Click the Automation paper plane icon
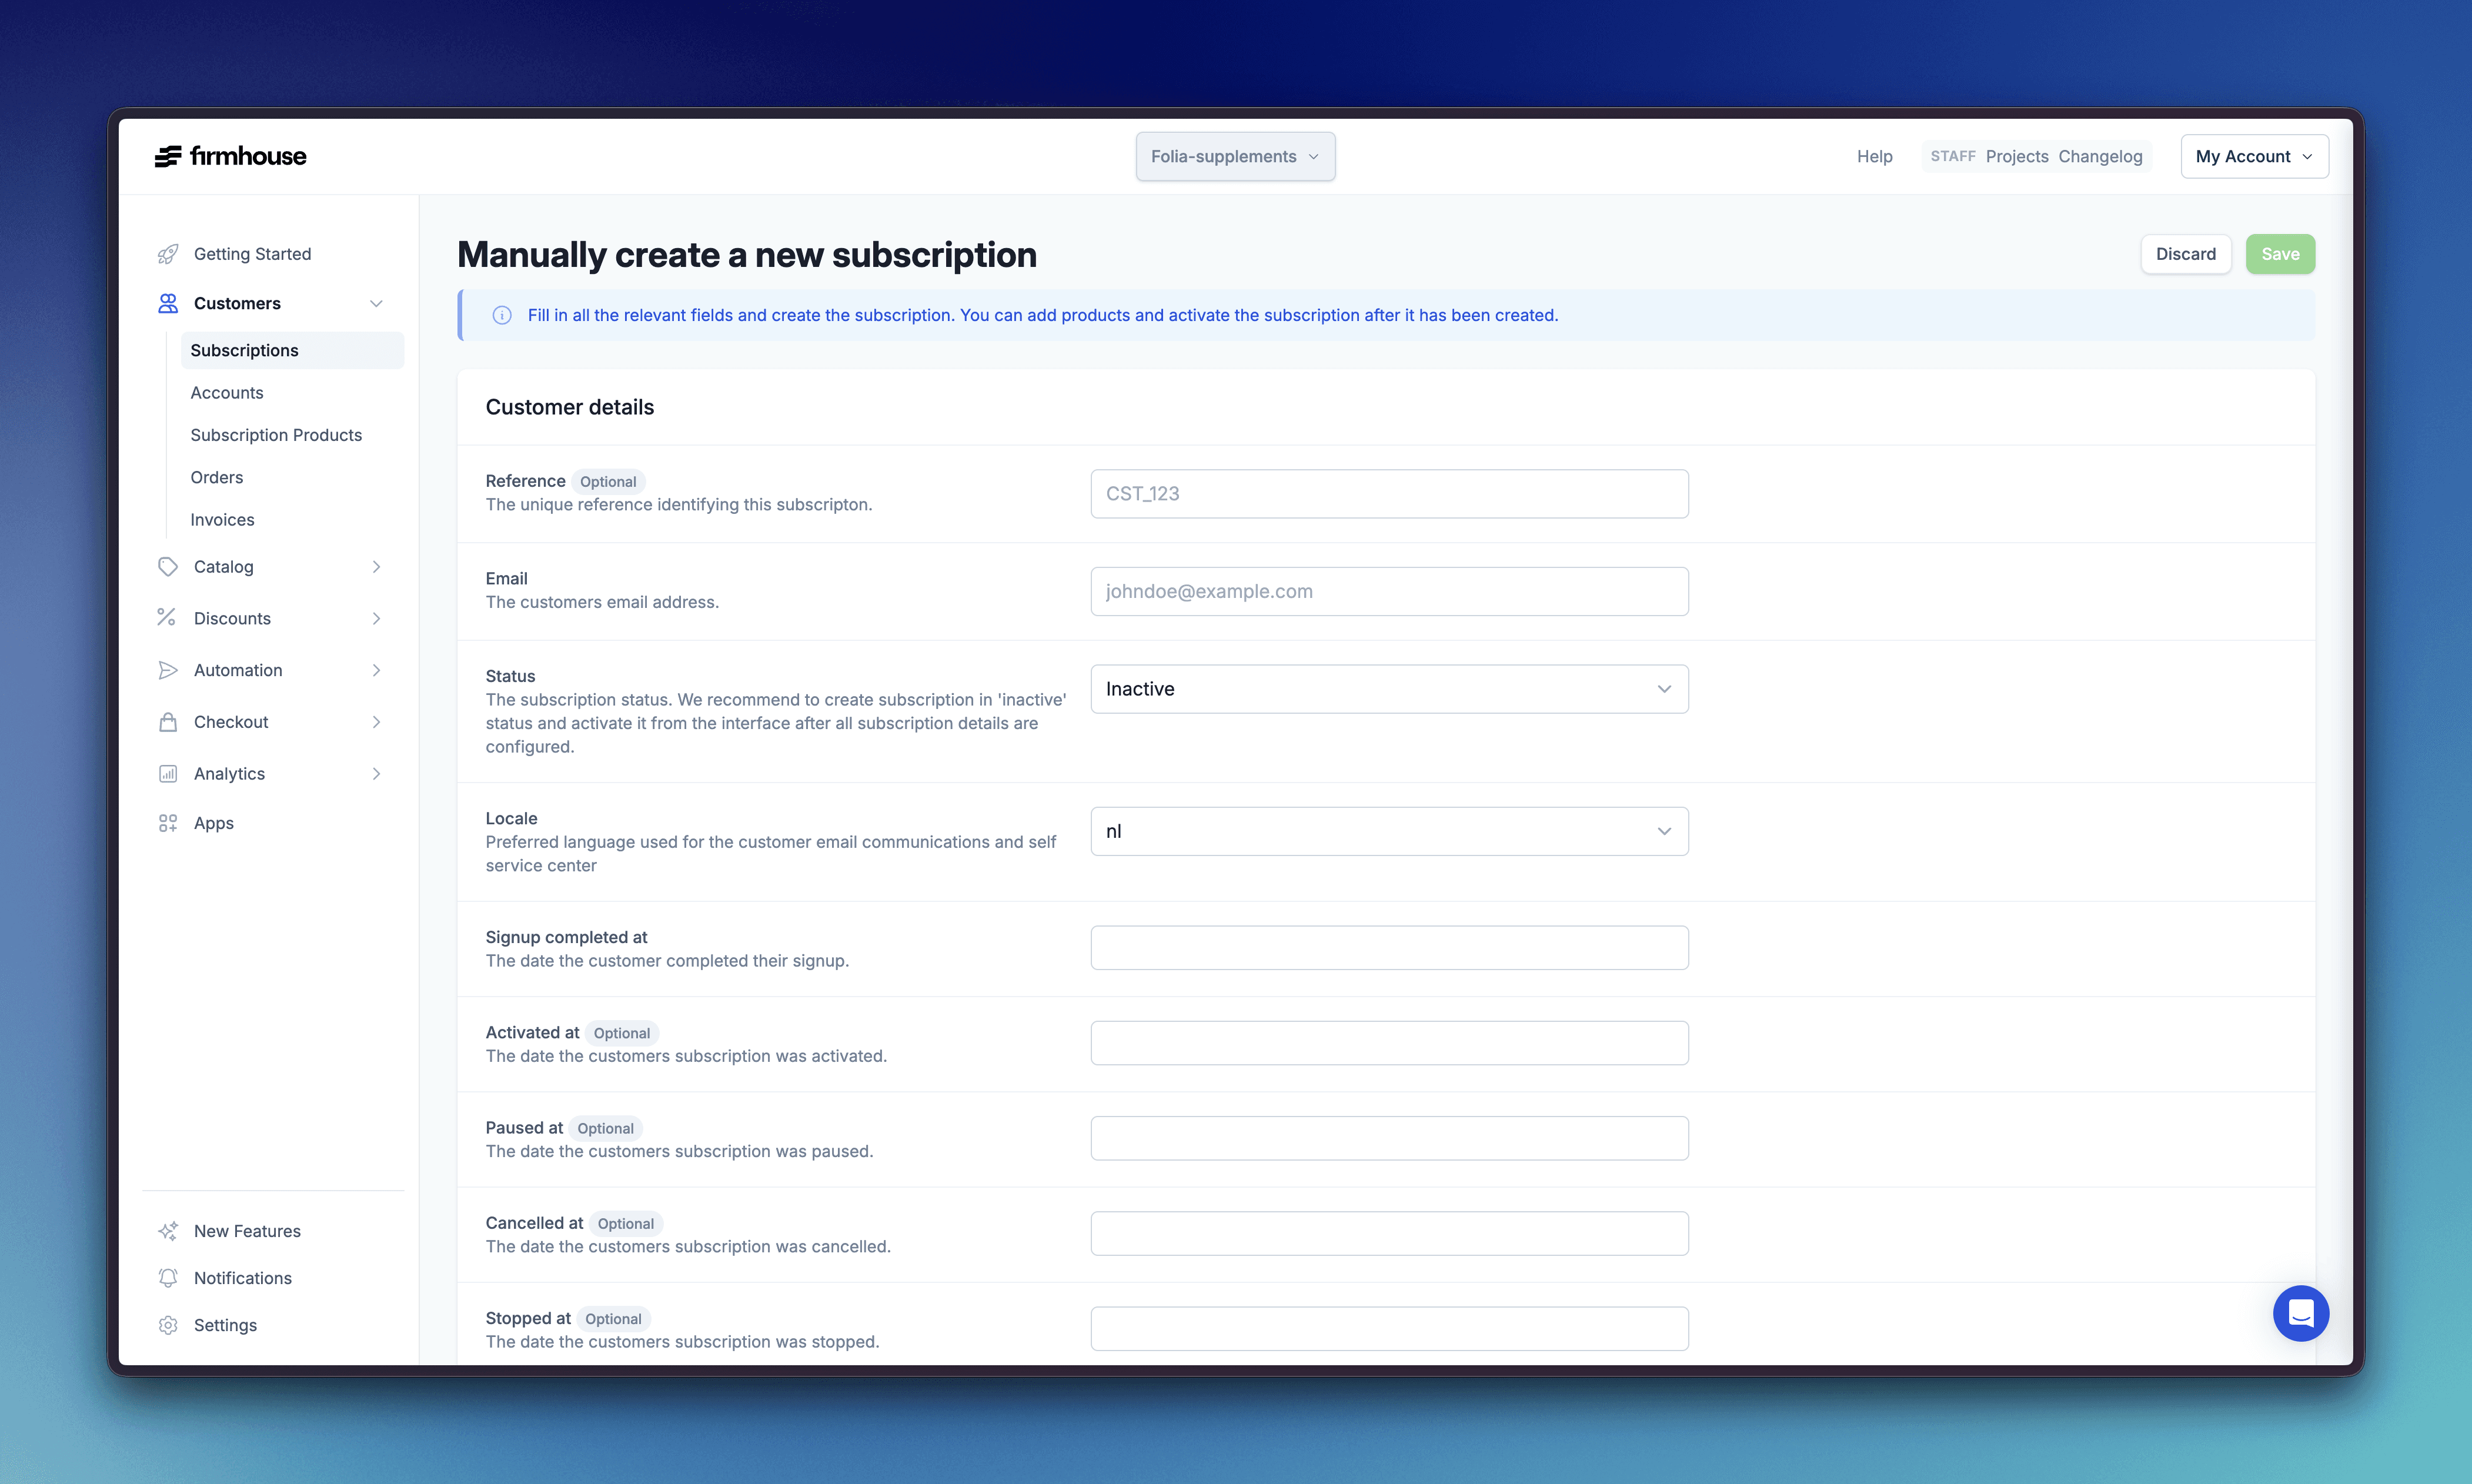The width and height of the screenshot is (2472, 1484). 168,670
